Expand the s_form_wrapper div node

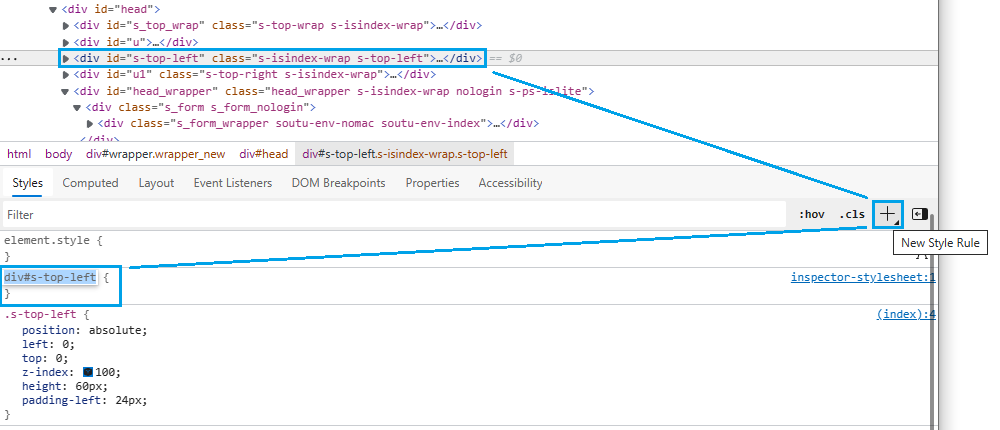89,124
